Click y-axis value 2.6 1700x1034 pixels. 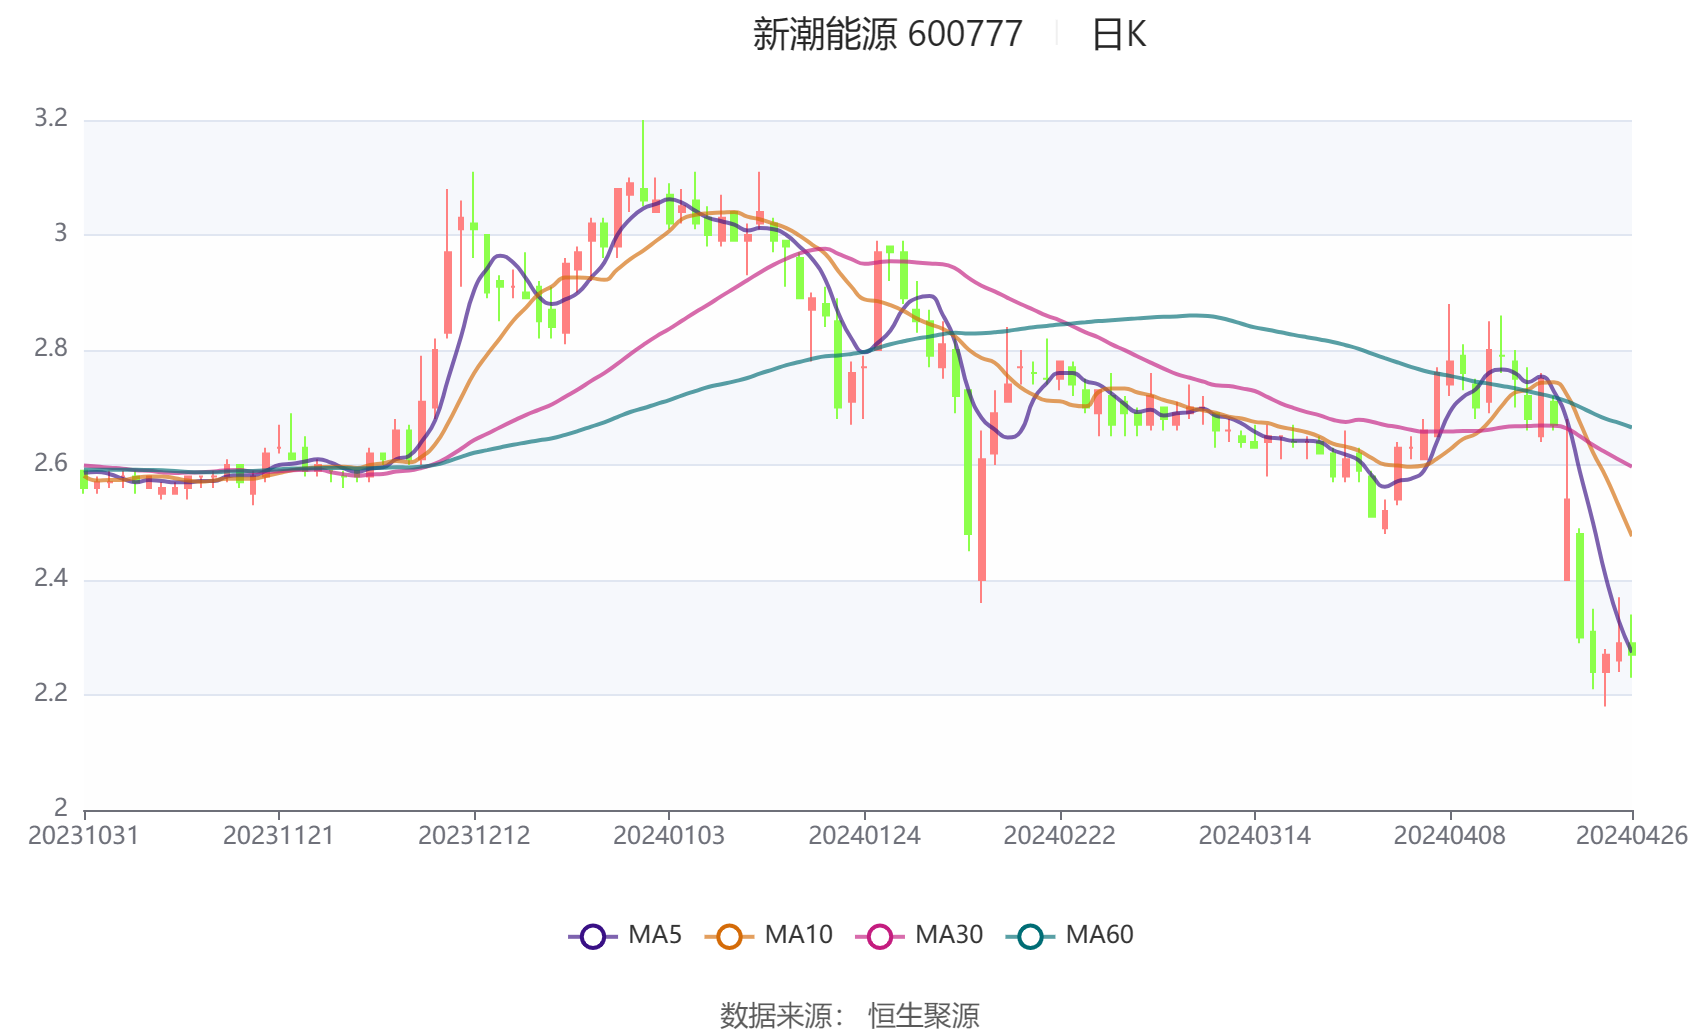coord(51,464)
